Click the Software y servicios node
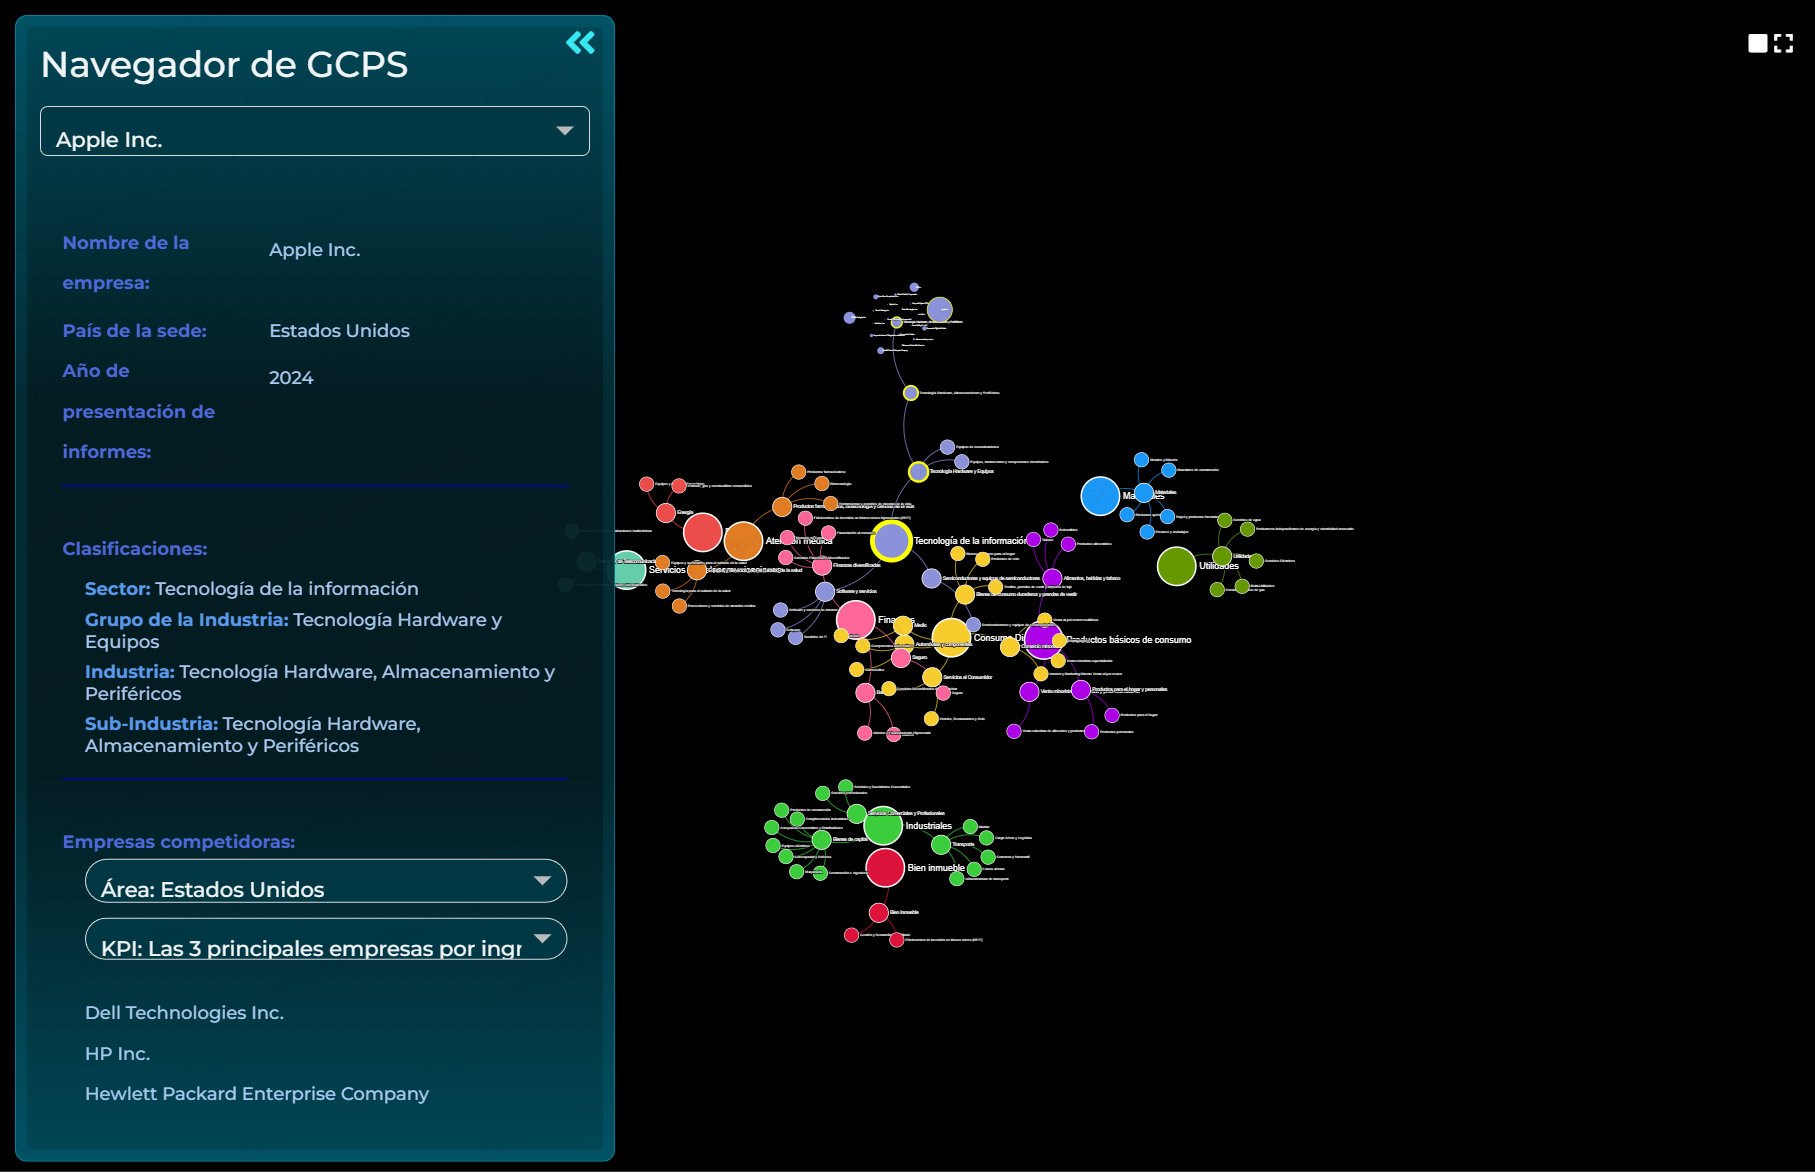The image size is (1815, 1173). click(x=825, y=592)
